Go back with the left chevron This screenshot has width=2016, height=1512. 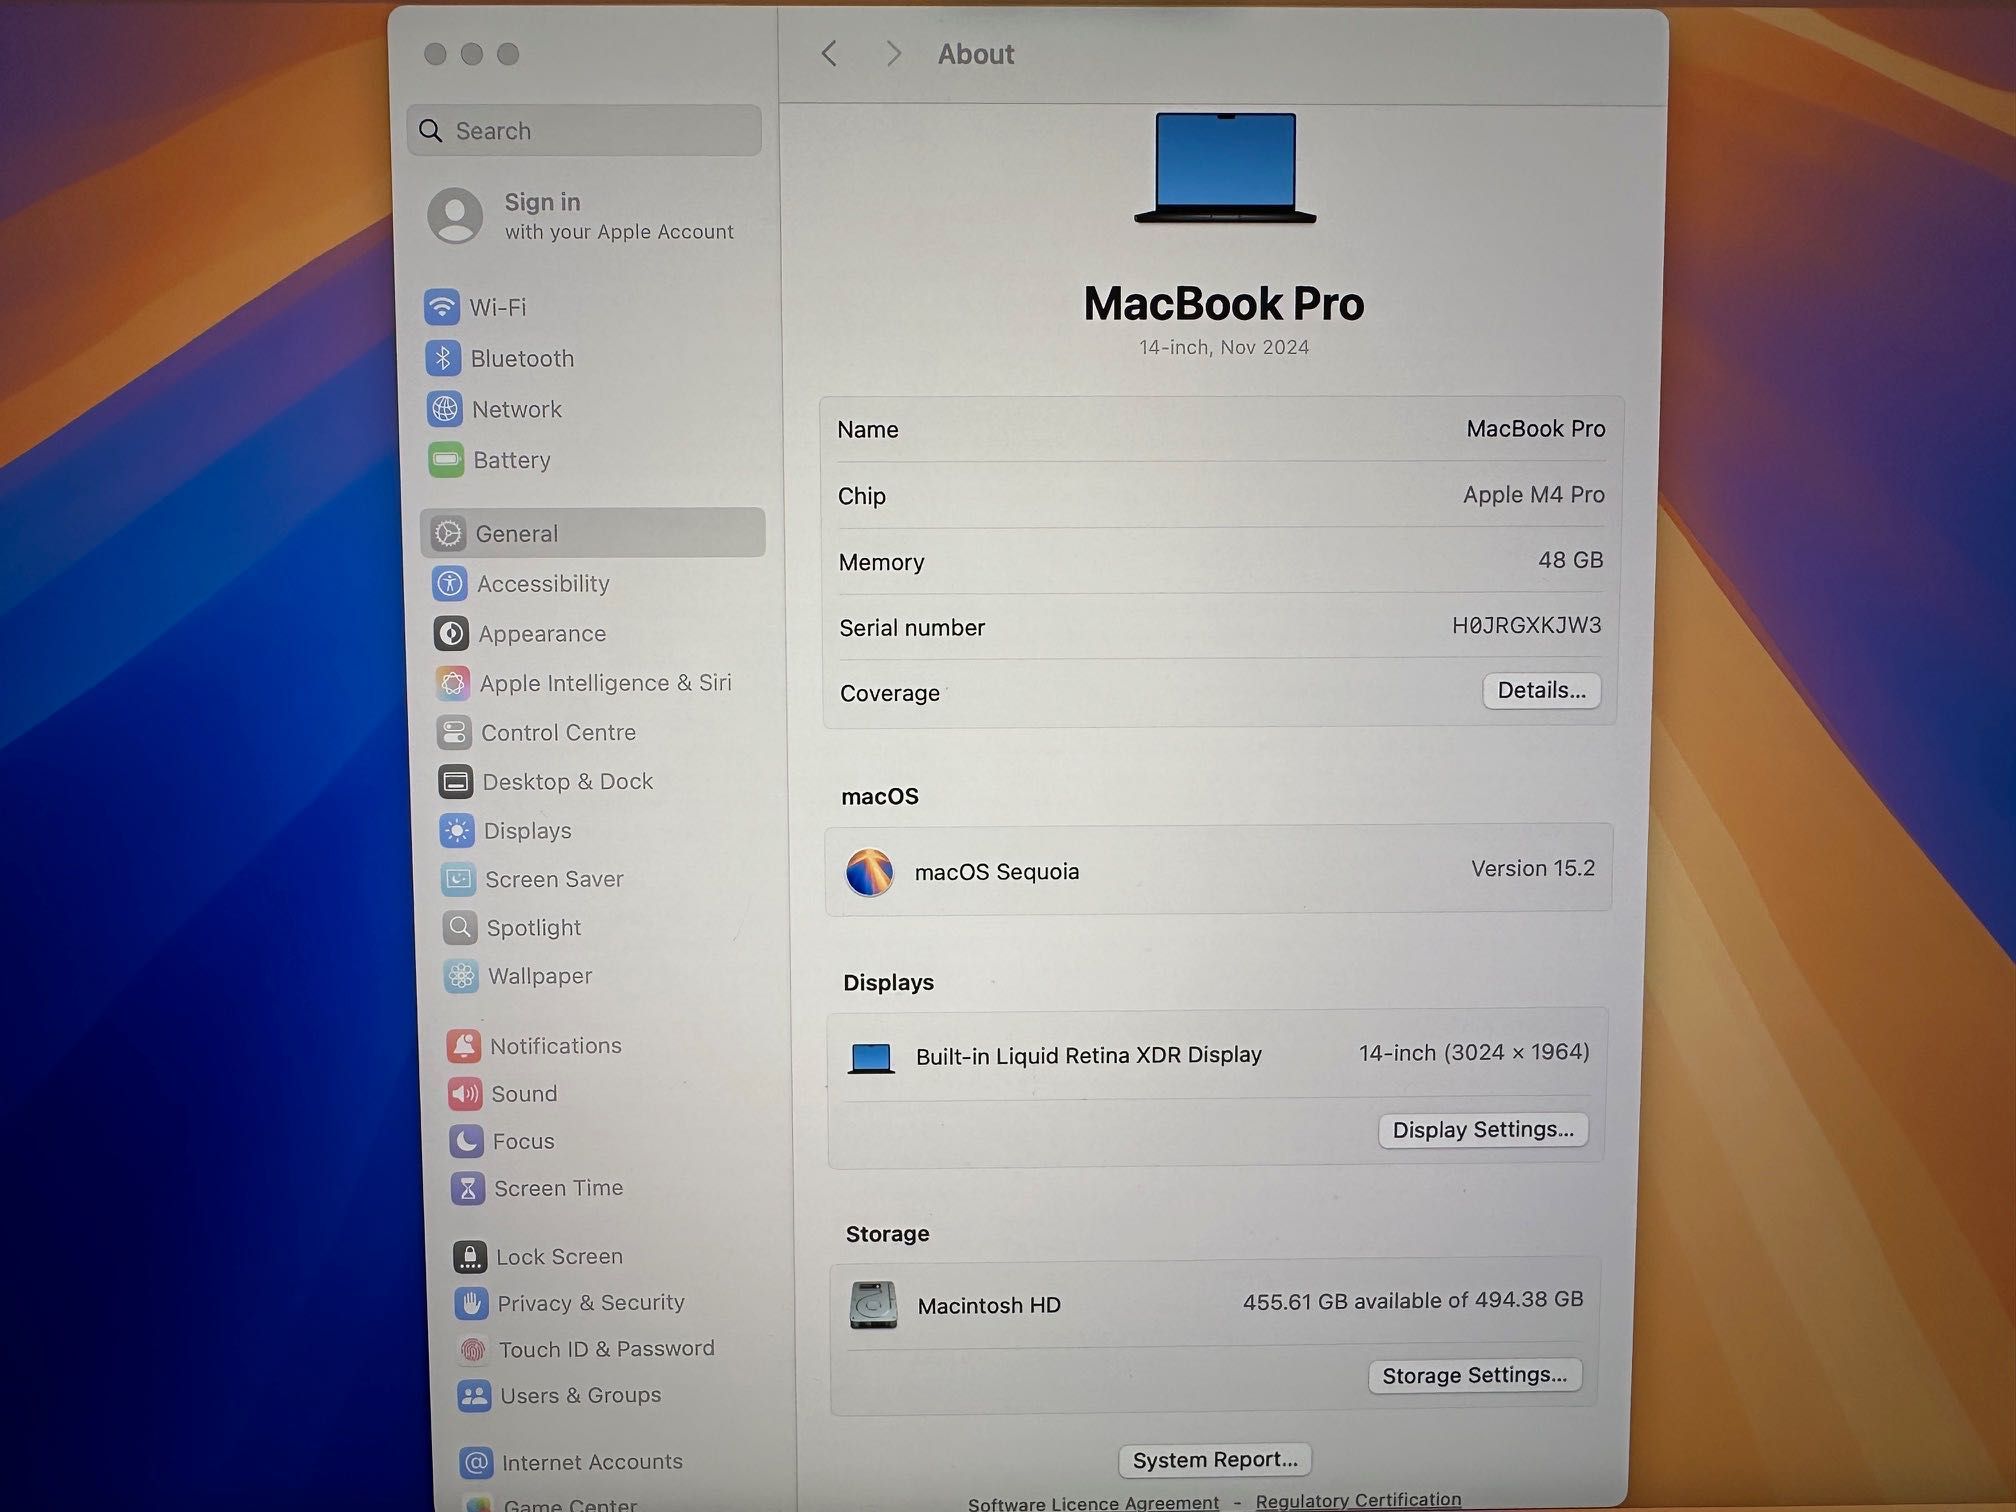[829, 53]
